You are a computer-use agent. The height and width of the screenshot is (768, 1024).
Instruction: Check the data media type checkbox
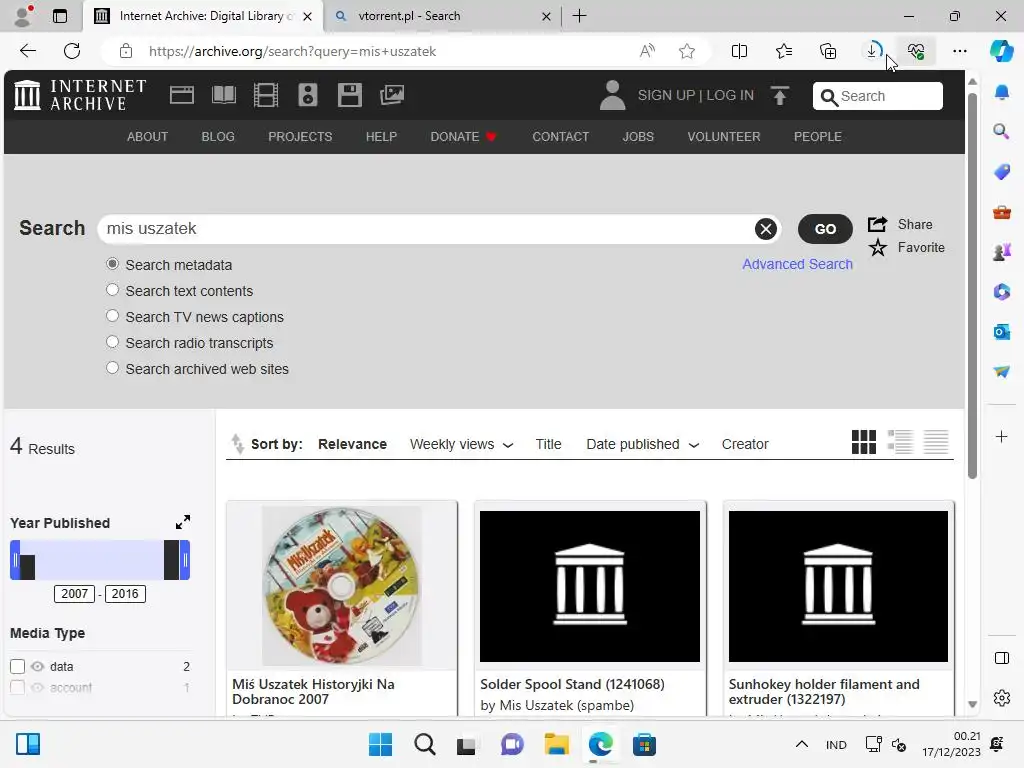coord(18,666)
